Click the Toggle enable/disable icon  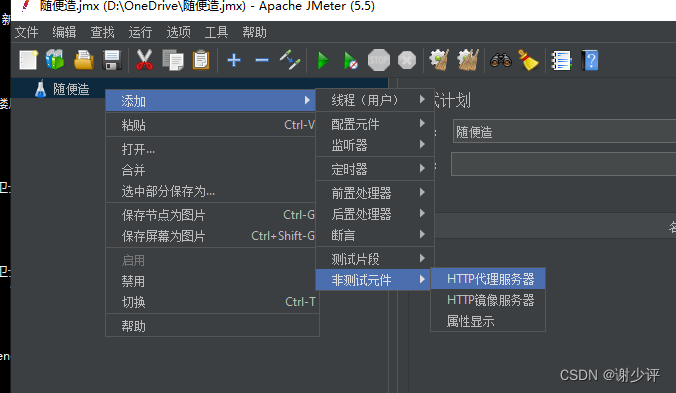(x=290, y=60)
